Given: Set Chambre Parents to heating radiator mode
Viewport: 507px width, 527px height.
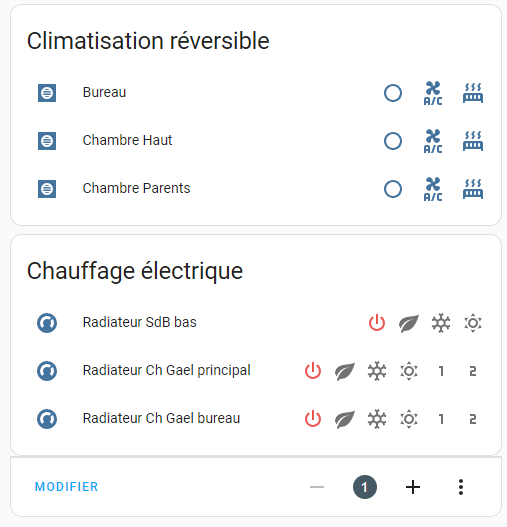Looking at the screenshot, I should [x=473, y=189].
